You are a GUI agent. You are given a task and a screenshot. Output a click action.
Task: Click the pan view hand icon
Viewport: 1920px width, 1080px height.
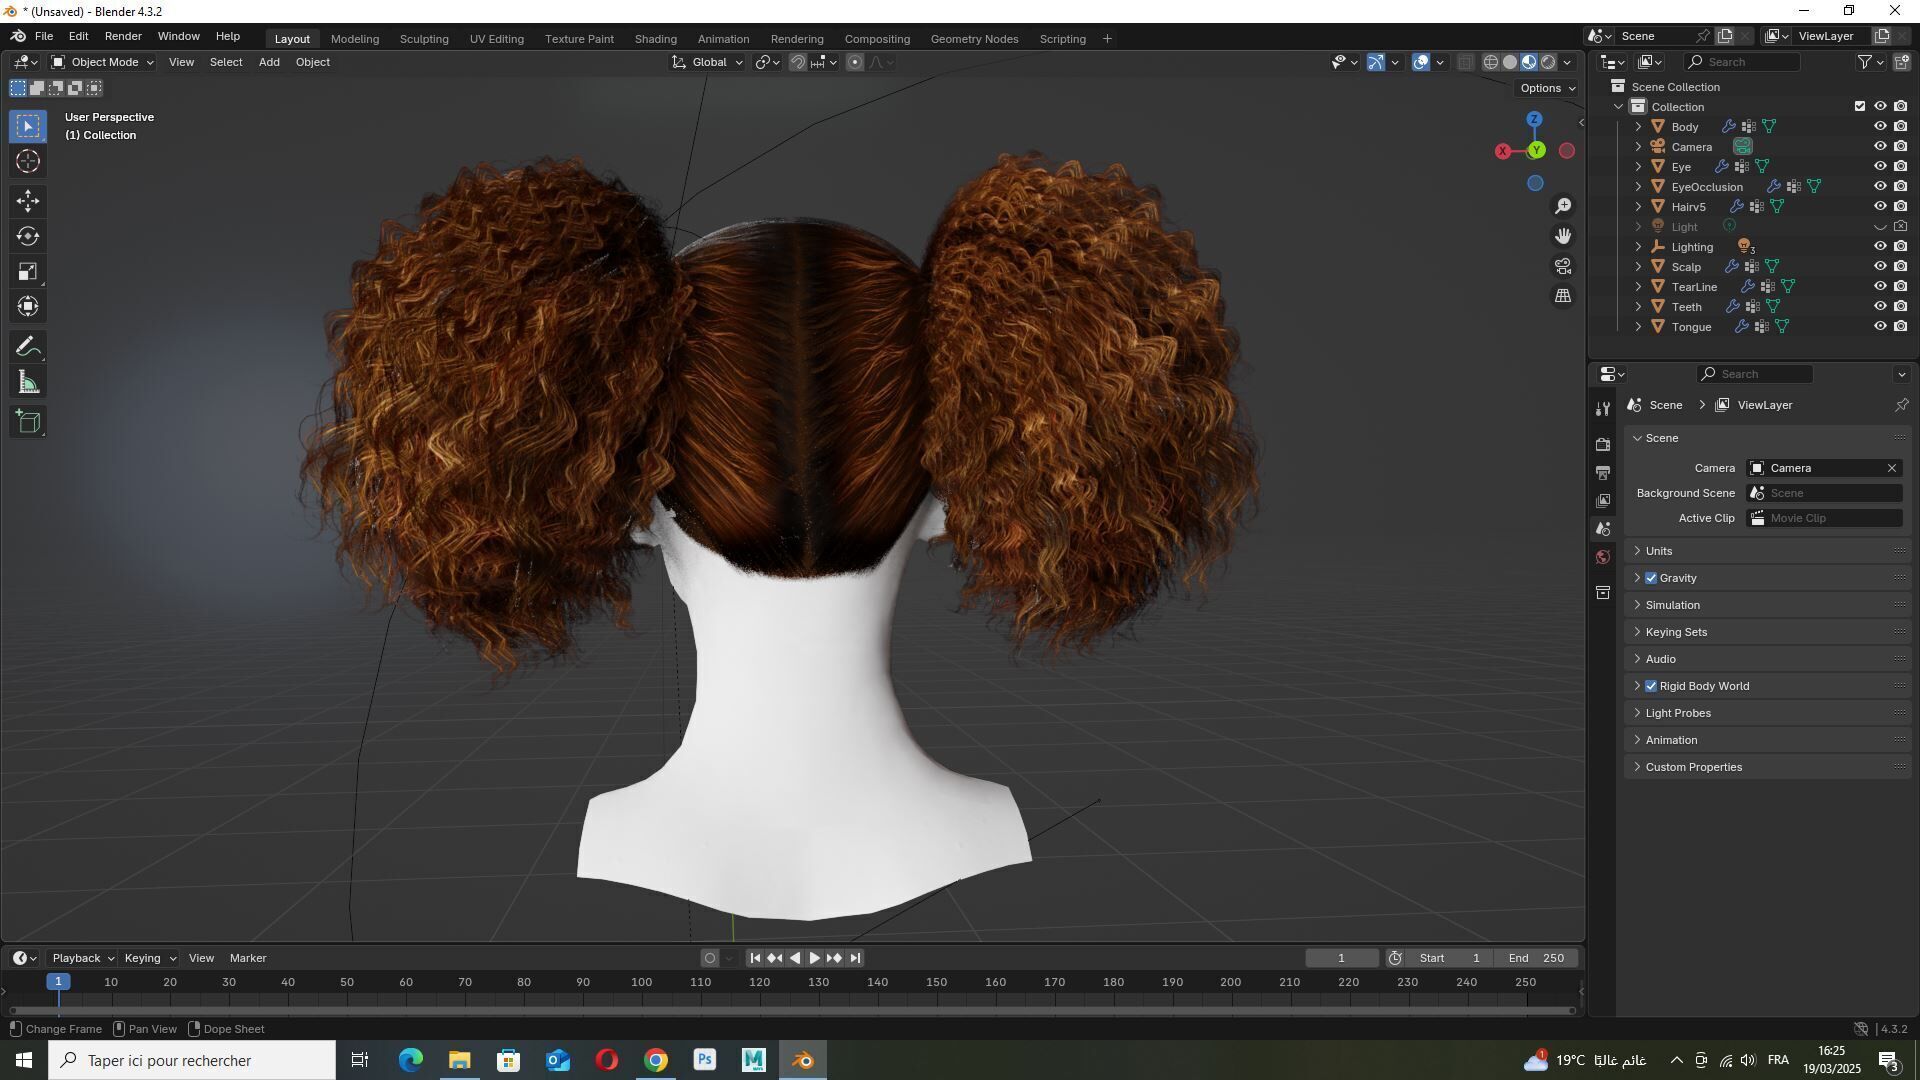pos(1563,236)
